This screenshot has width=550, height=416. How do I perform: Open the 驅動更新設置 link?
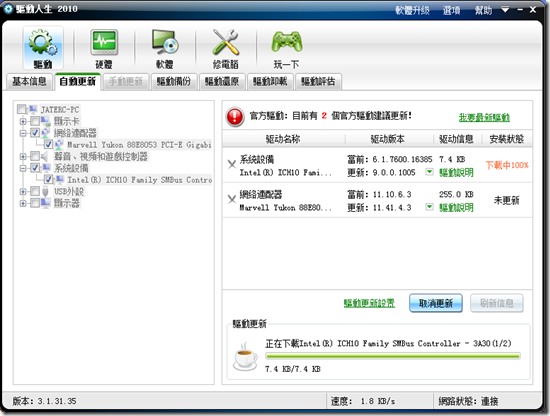369,303
